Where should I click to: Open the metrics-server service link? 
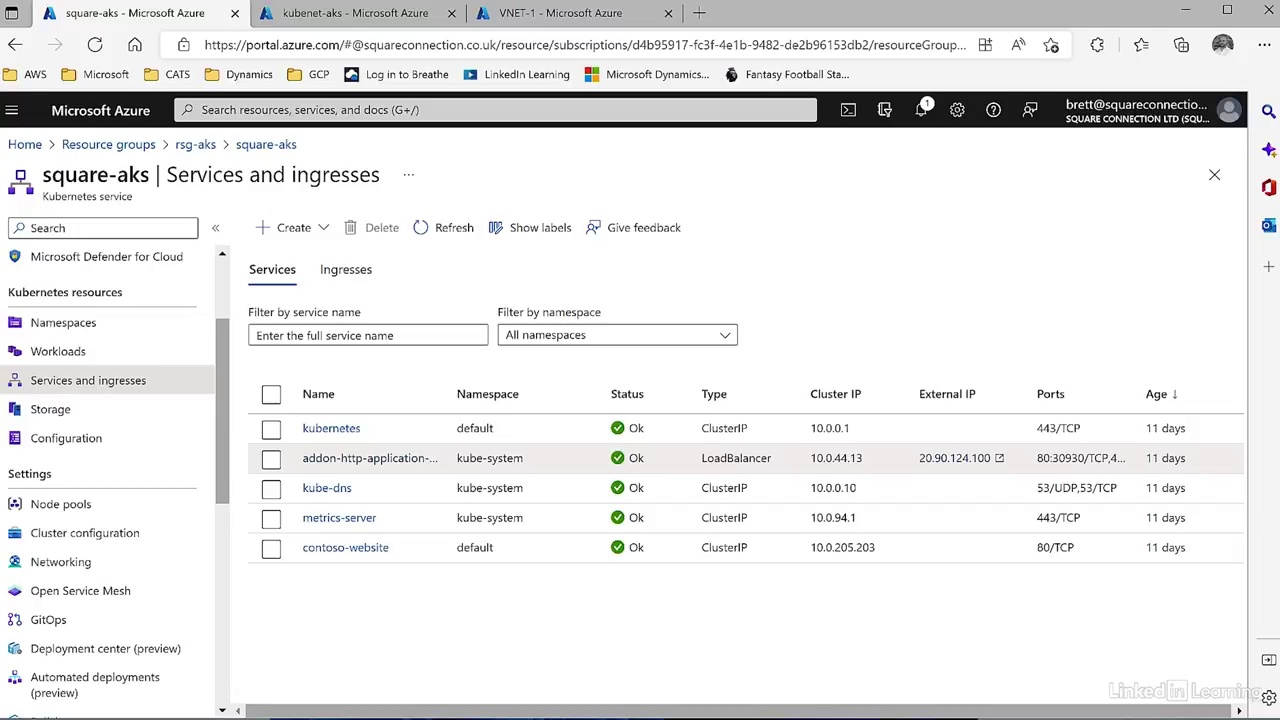pyautogui.click(x=339, y=518)
